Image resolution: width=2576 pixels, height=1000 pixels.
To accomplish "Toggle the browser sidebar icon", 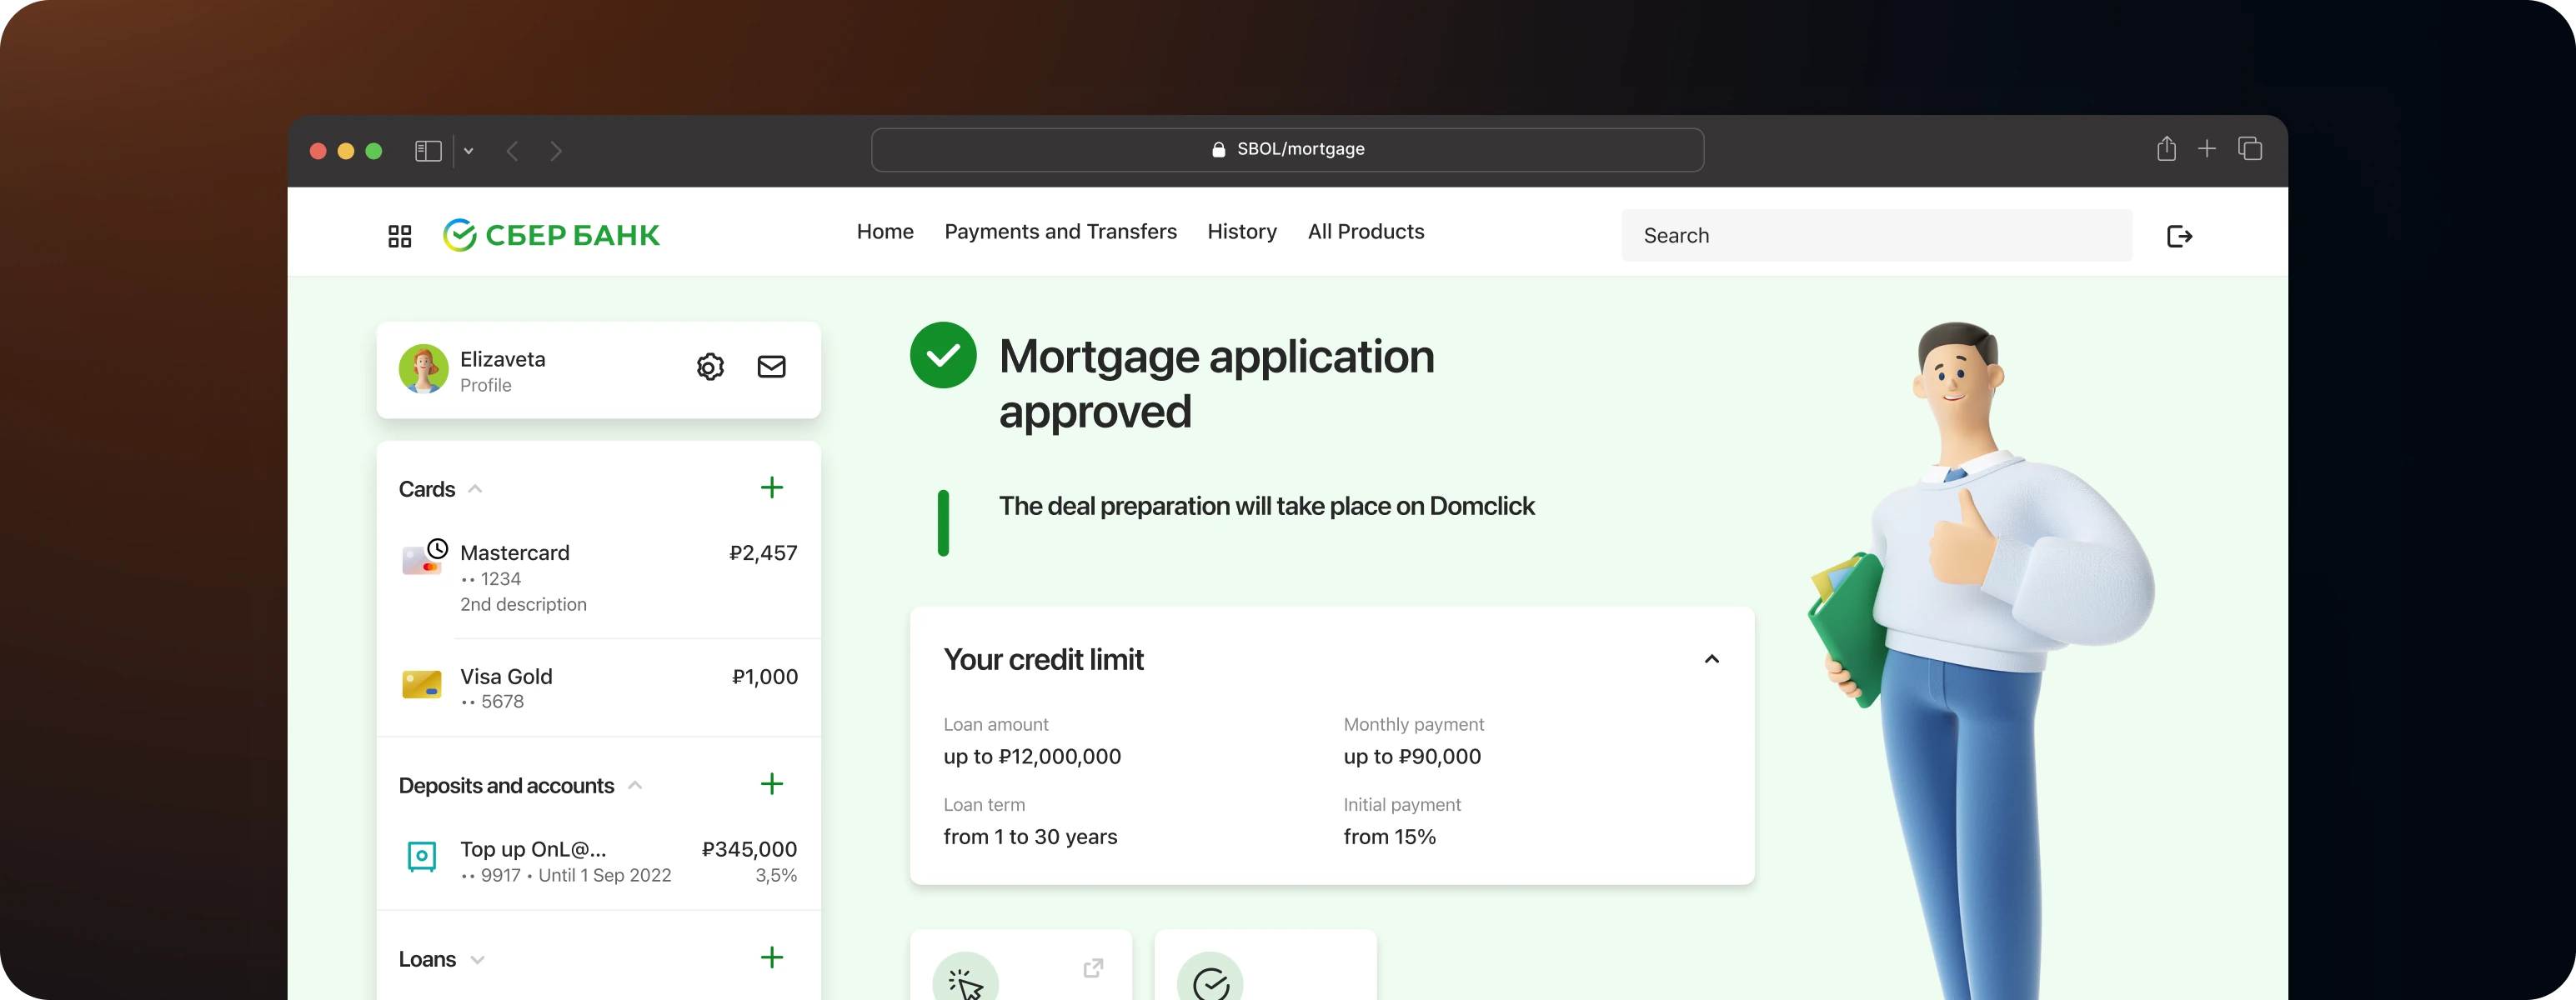I will 428,151.
